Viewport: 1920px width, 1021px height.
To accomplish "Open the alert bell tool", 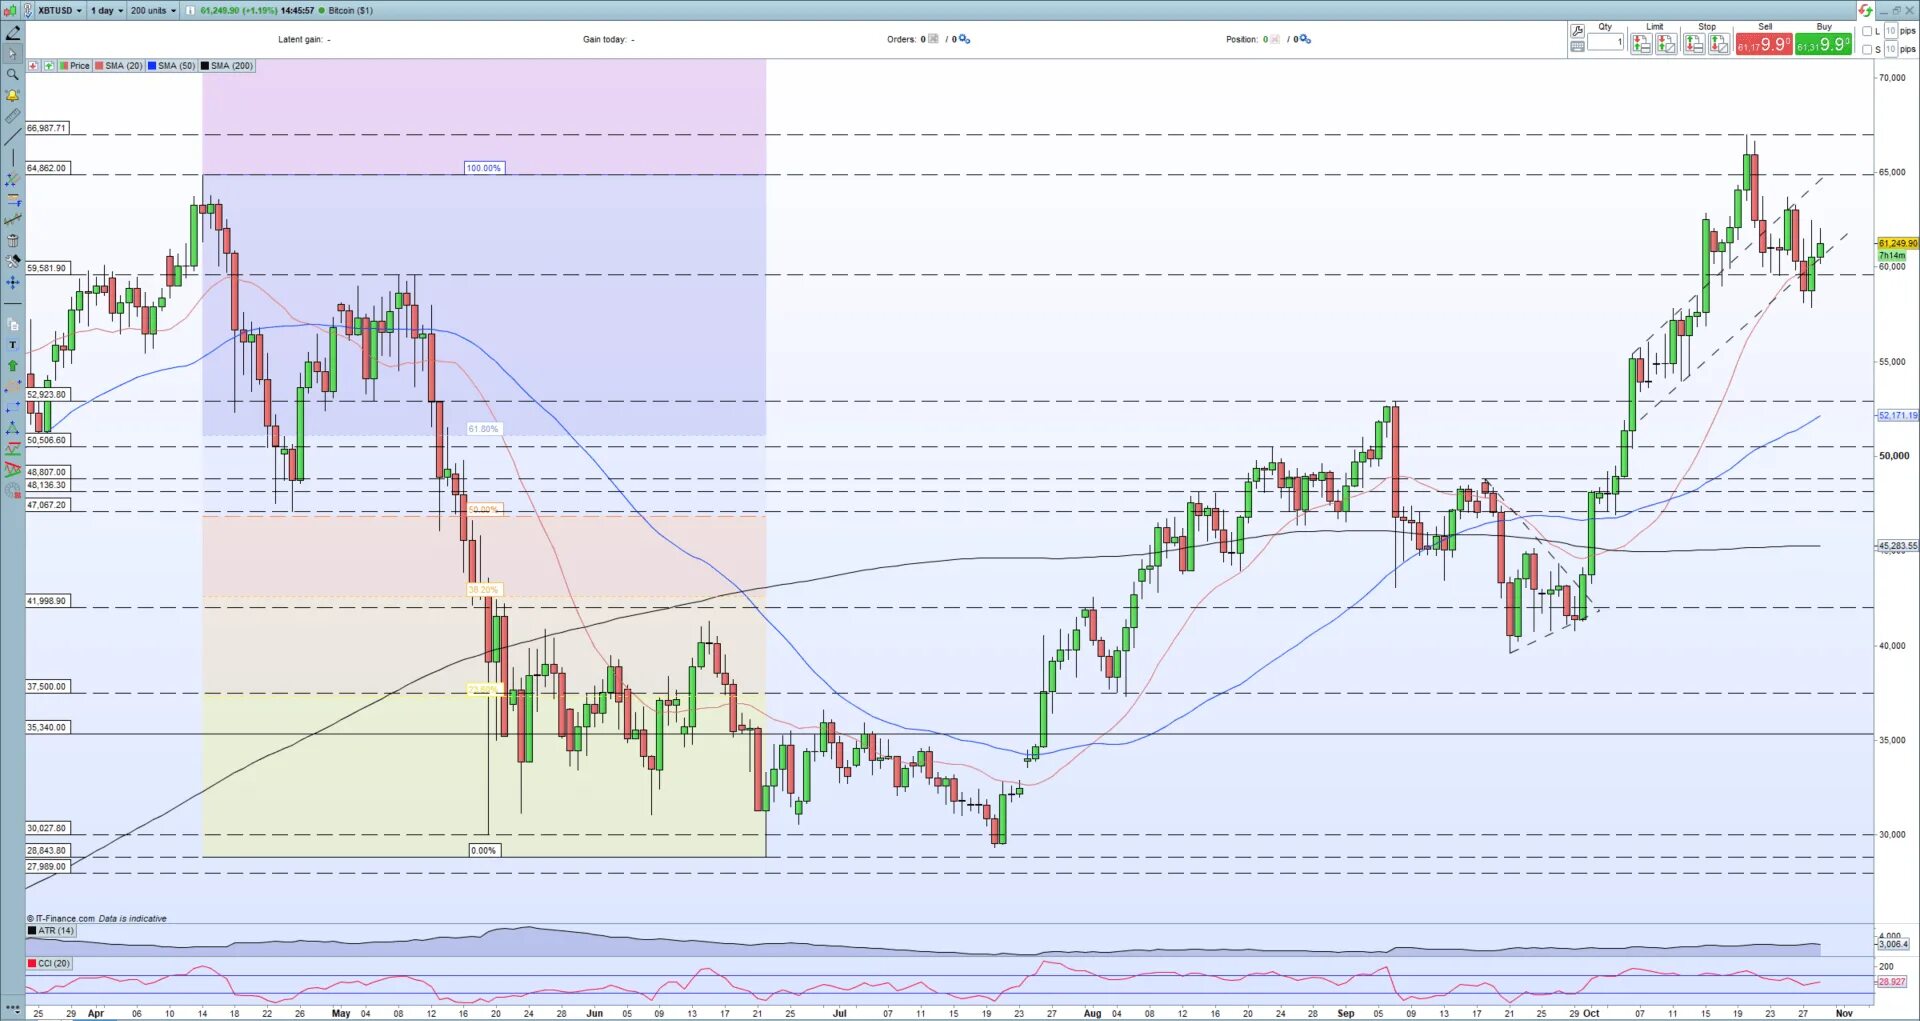I will (13, 96).
